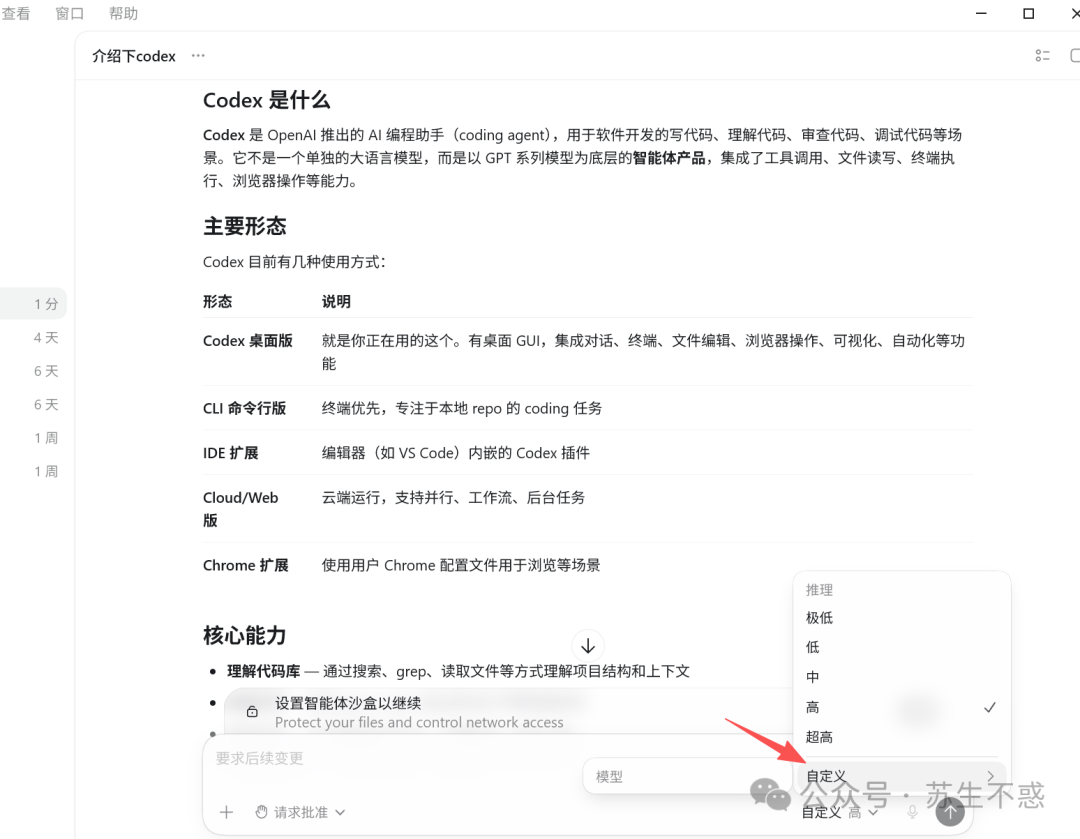This screenshot has width=1080, height=839.
Task: Click the Cloud/Web 版 table cell
Action: pos(240,508)
